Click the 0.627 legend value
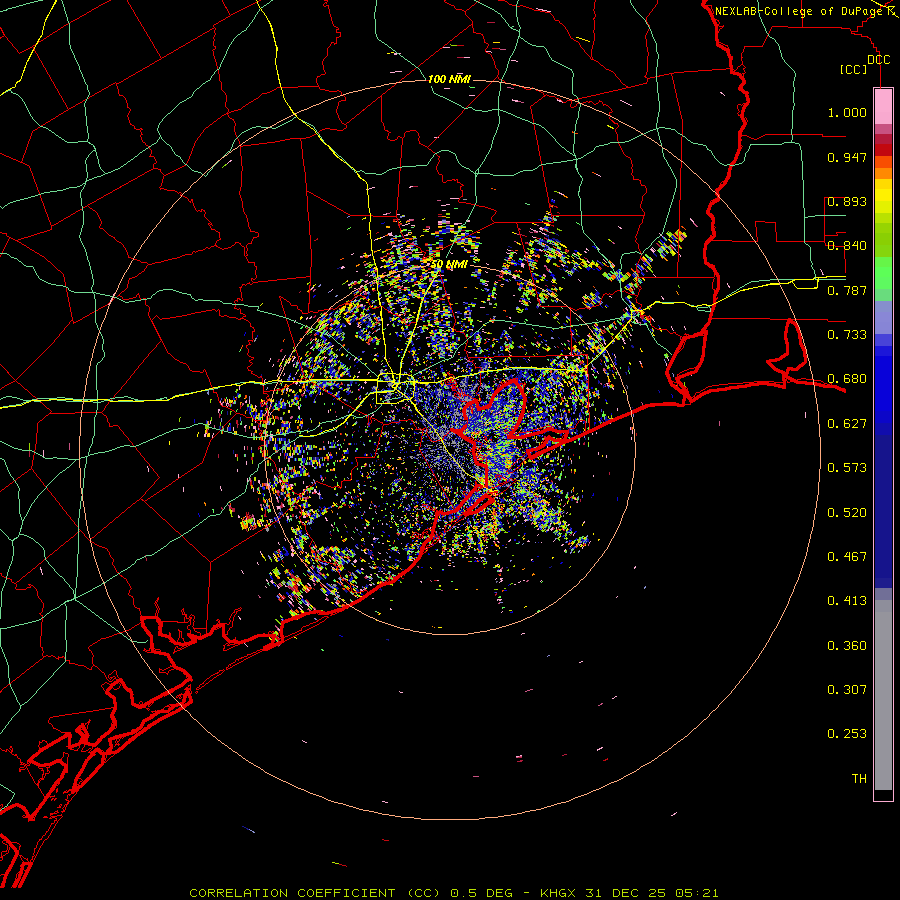The height and width of the screenshot is (900, 900). coord(847,424)
